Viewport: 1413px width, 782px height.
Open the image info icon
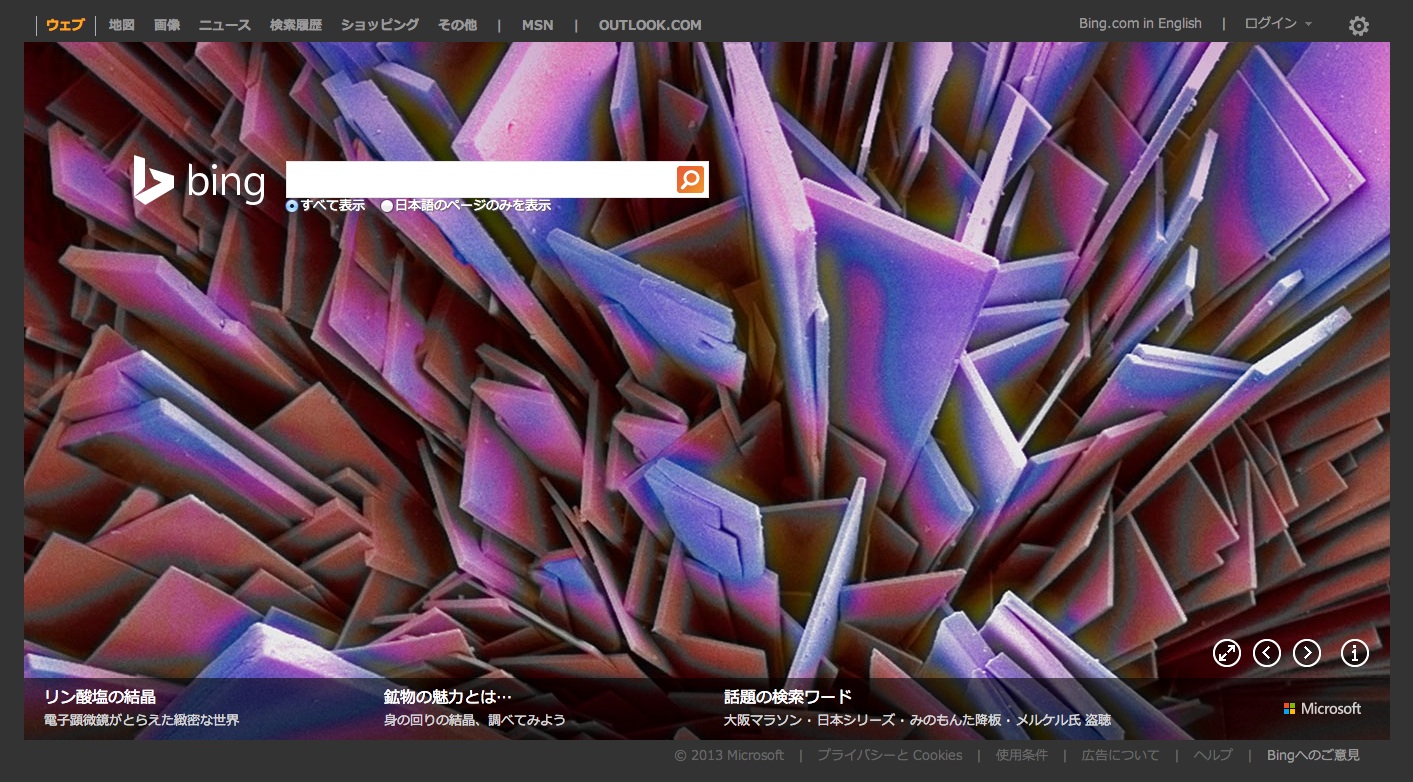[x=1354, y=653]
